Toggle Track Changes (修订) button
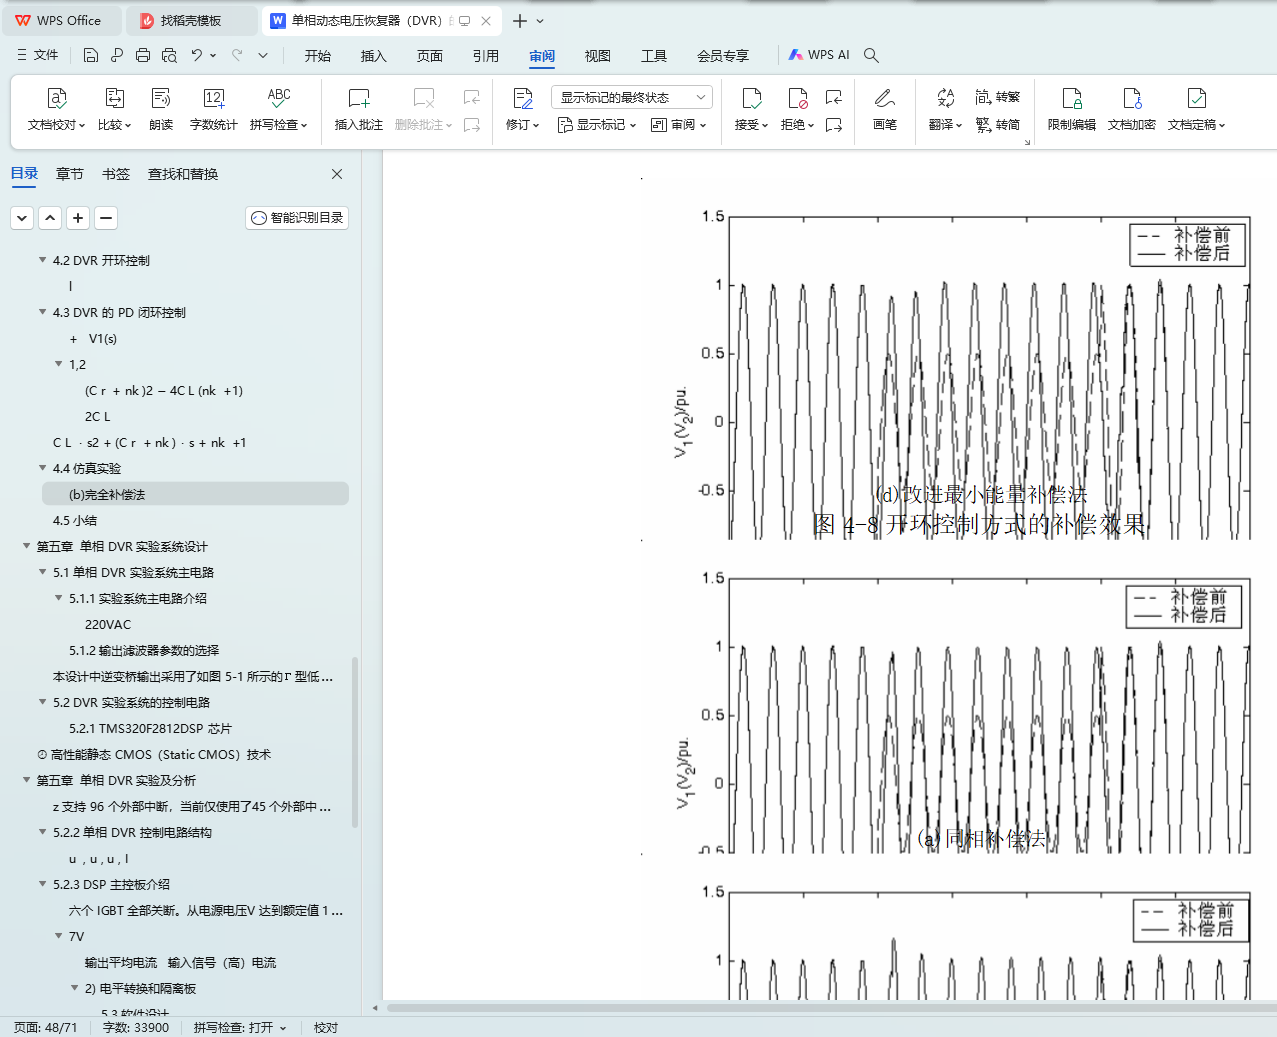1277x1037 pixels. point(522,99)
